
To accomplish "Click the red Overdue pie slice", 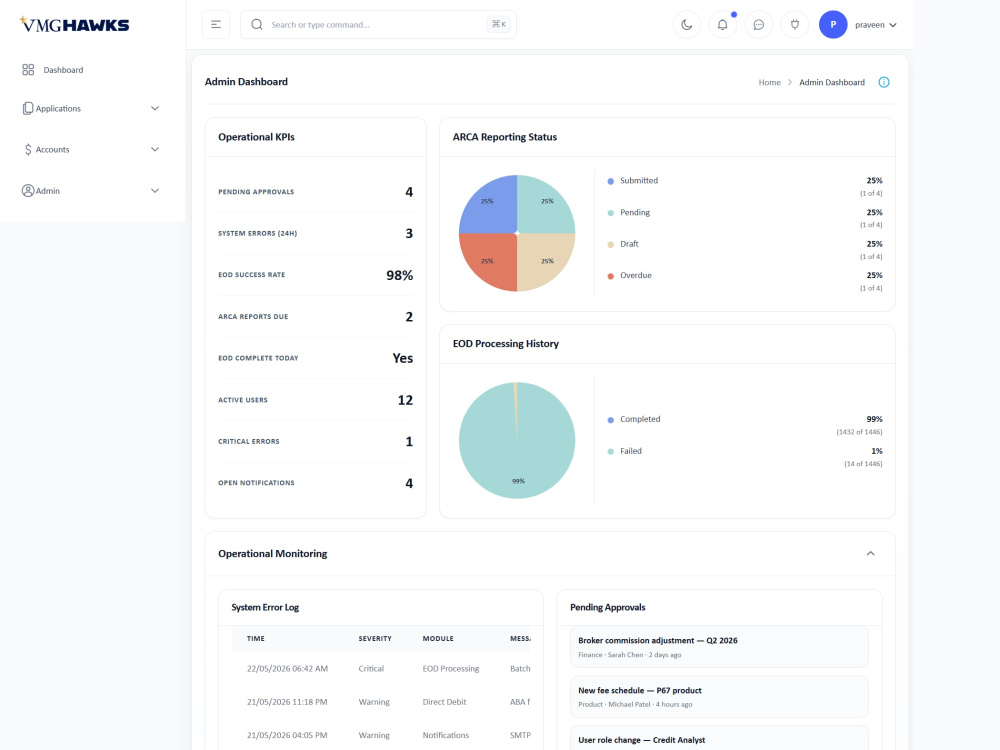I will pos(492,258).
